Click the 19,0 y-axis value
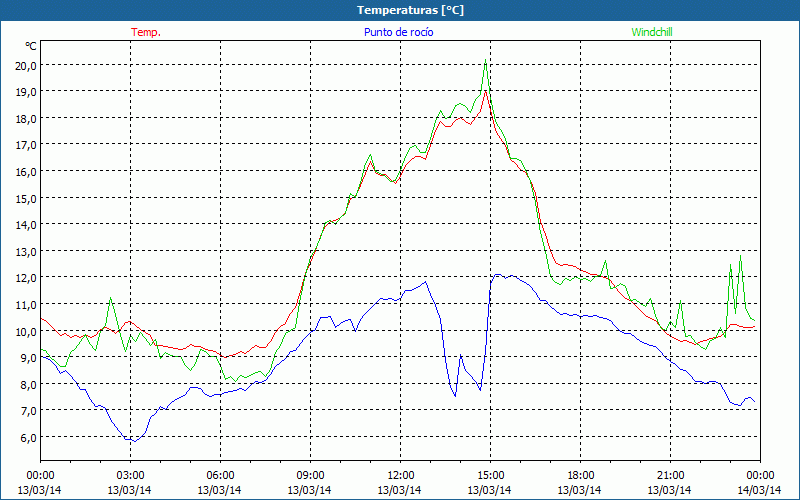The width and height of the screenshot is (800, 500). (27, 92)
